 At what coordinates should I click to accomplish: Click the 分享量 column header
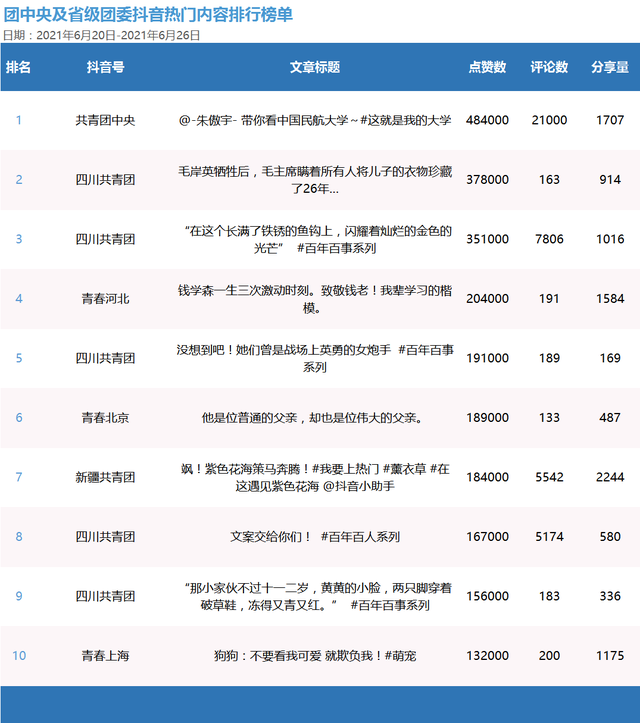[x=609, y=67]
